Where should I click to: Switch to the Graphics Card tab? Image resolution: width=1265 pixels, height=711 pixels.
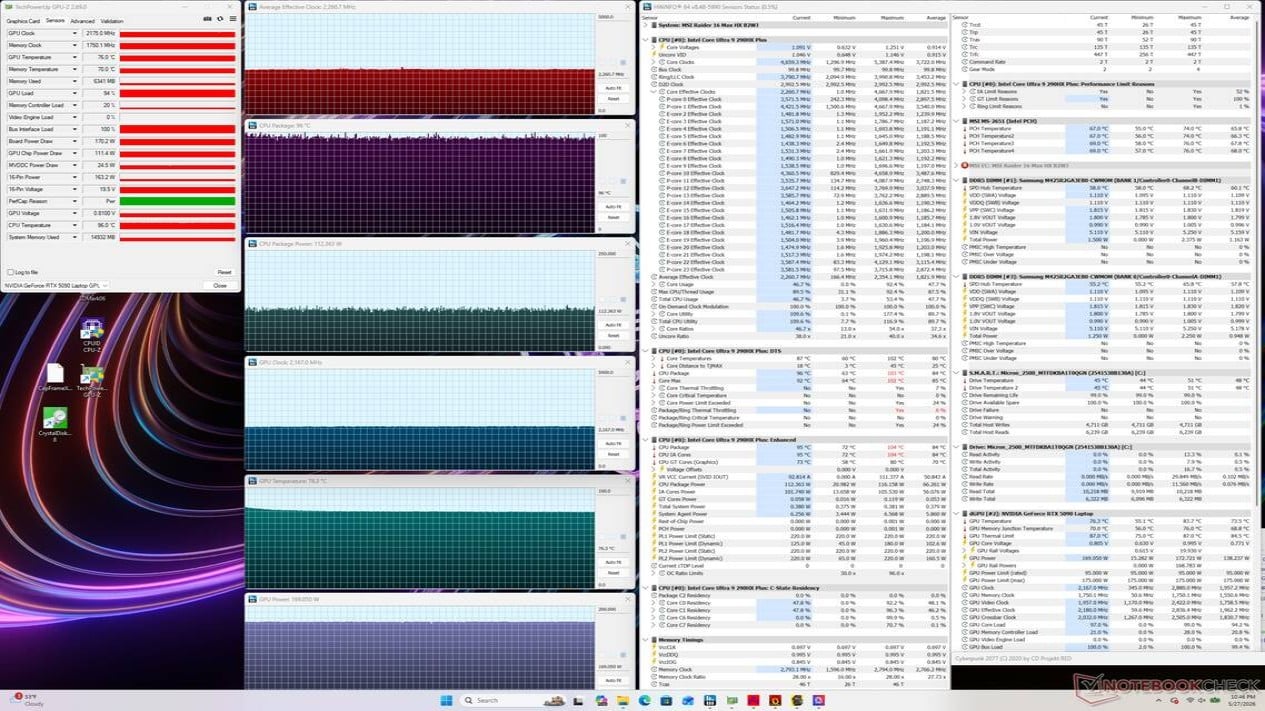[x=24, y=21]
